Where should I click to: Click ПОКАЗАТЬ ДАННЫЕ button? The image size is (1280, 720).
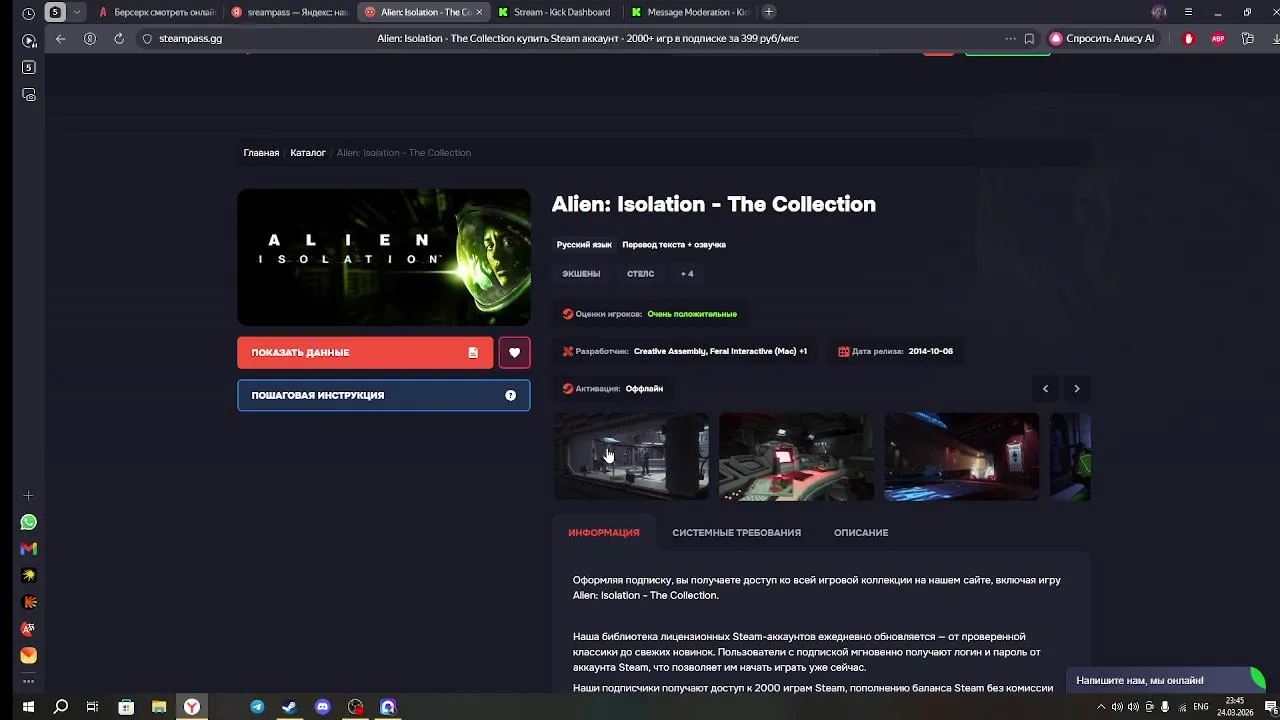365,352
